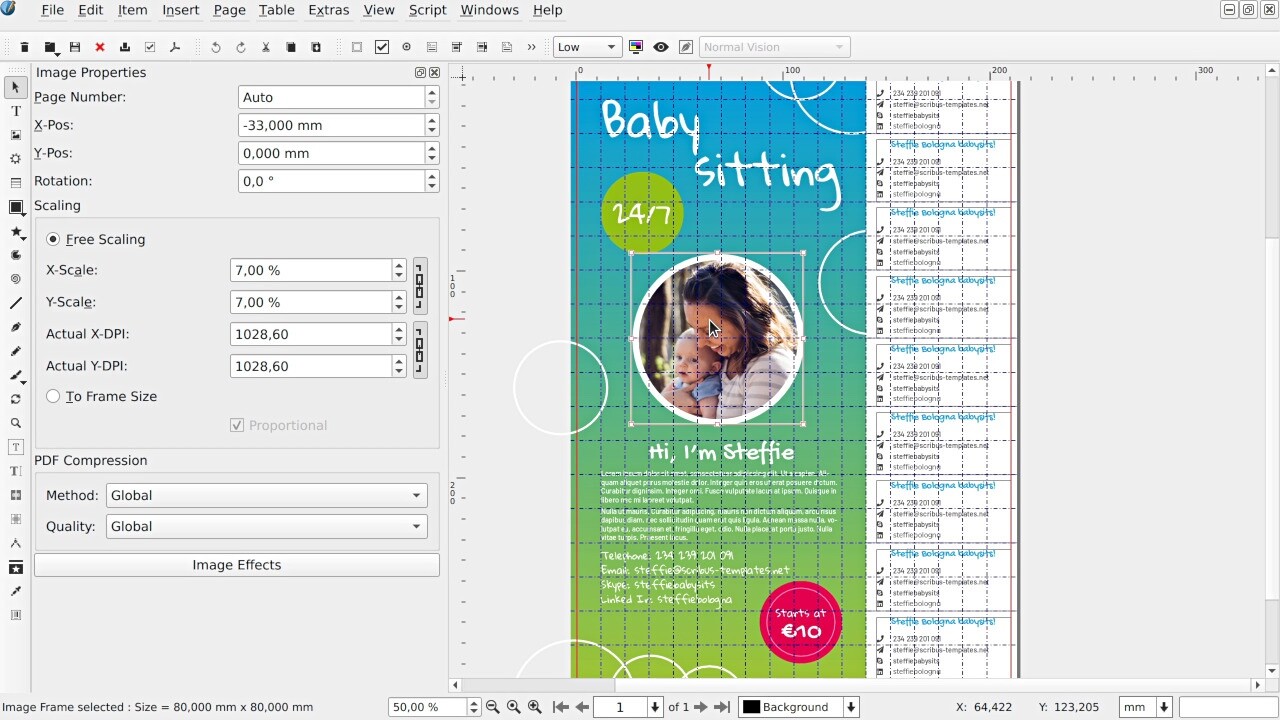Image resolution: width=1280 pixels, height=720 pixels.
Task: Select the To Frame Size scaling option
Action: click(x=53, y=396)
